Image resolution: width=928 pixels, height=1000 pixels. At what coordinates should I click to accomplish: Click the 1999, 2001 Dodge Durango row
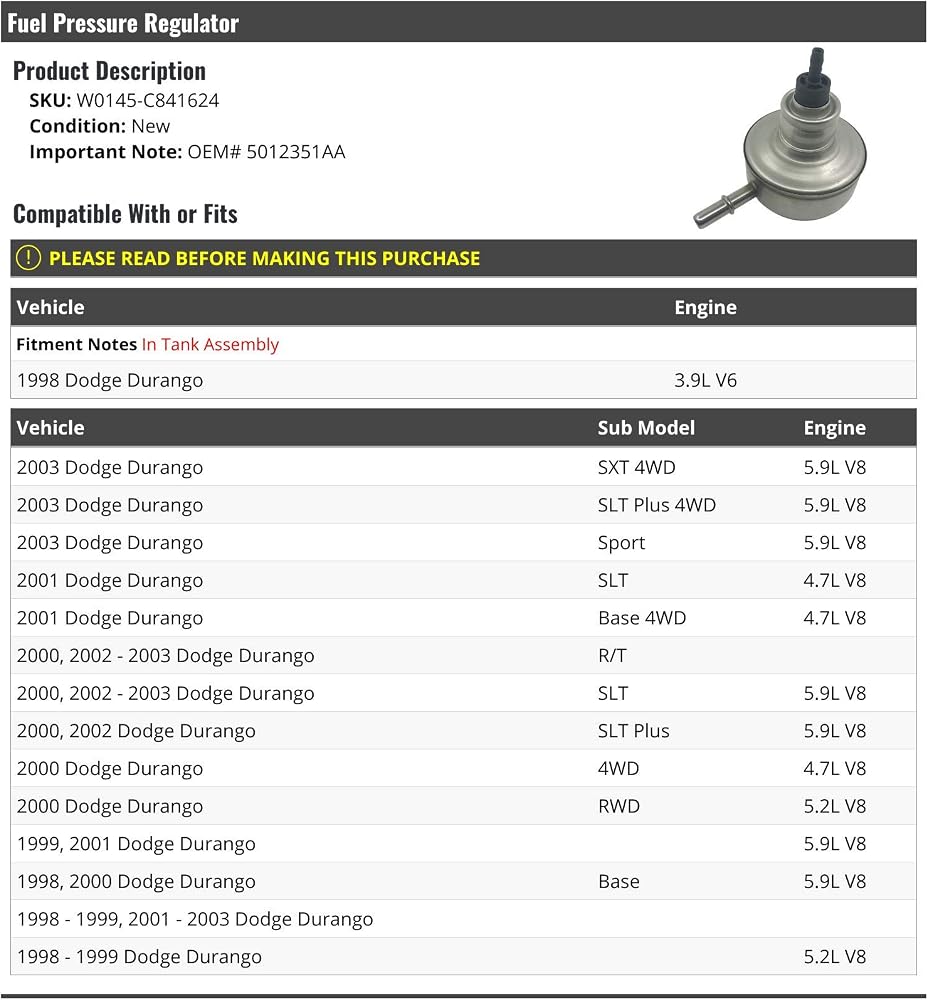(464, 844)
